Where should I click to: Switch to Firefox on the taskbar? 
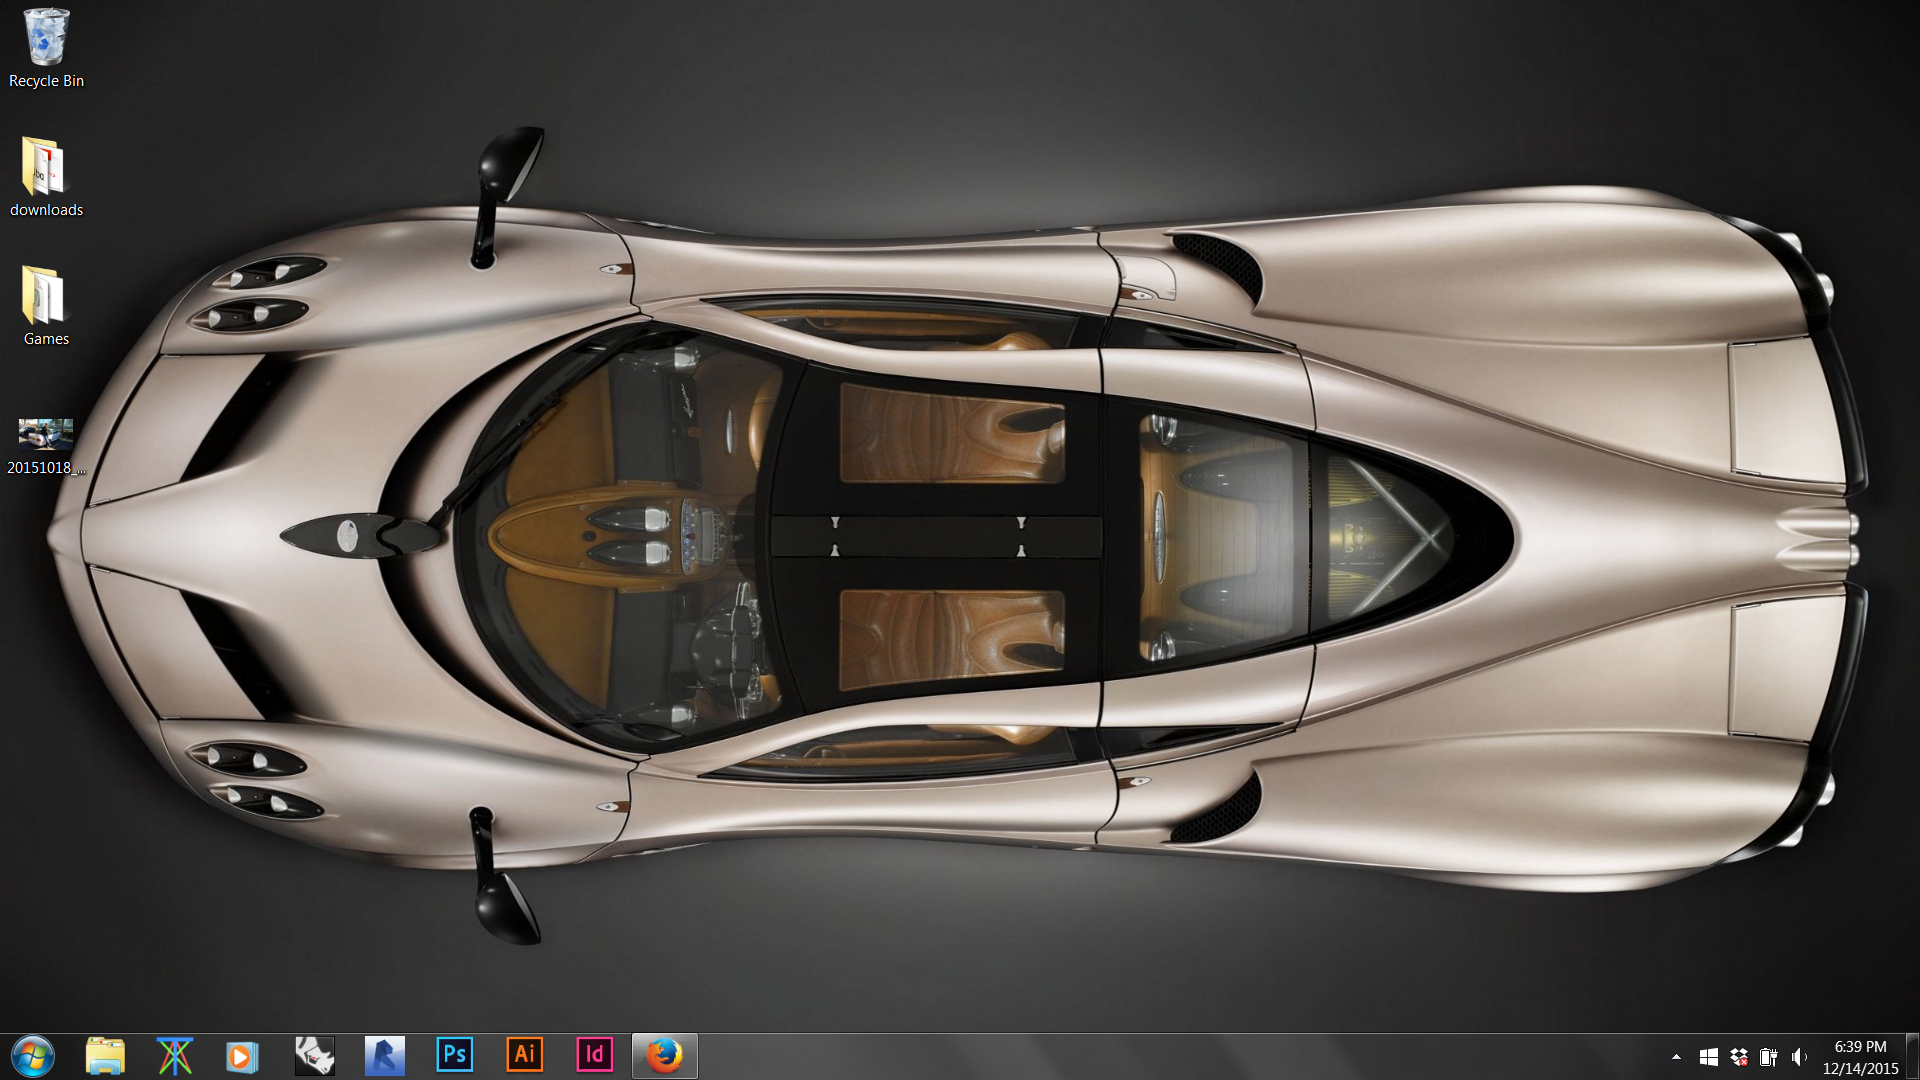[665, 1056]
